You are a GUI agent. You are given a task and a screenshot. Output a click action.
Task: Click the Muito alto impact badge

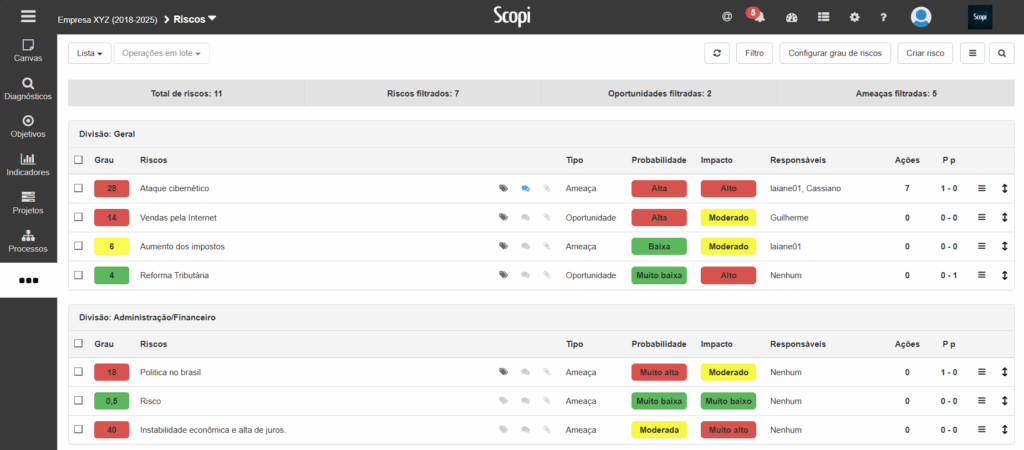pos(728,430)
